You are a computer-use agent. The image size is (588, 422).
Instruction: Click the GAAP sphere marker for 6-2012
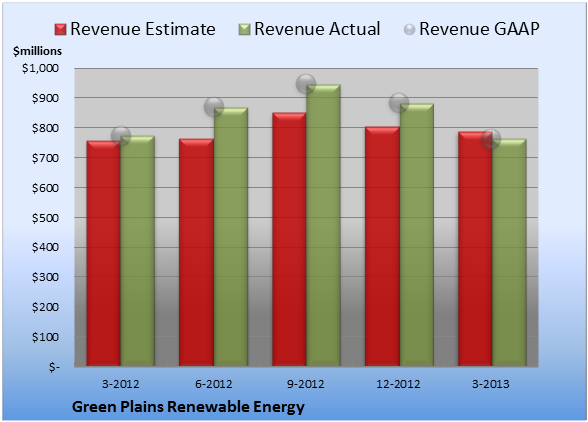pos(214,107)
